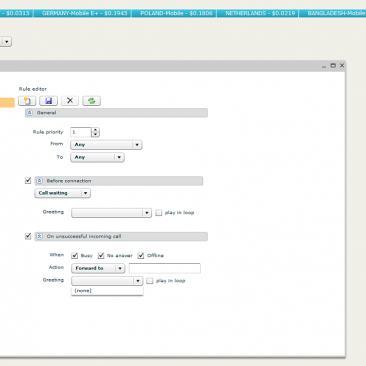Close the rule editor window

tap(342, 65)
